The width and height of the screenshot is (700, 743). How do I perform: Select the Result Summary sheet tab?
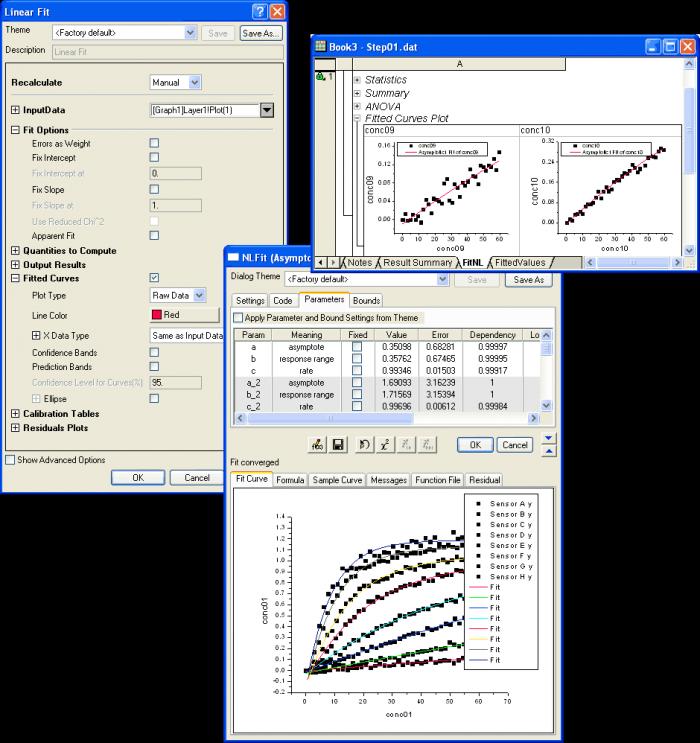[x=417, y=263]
